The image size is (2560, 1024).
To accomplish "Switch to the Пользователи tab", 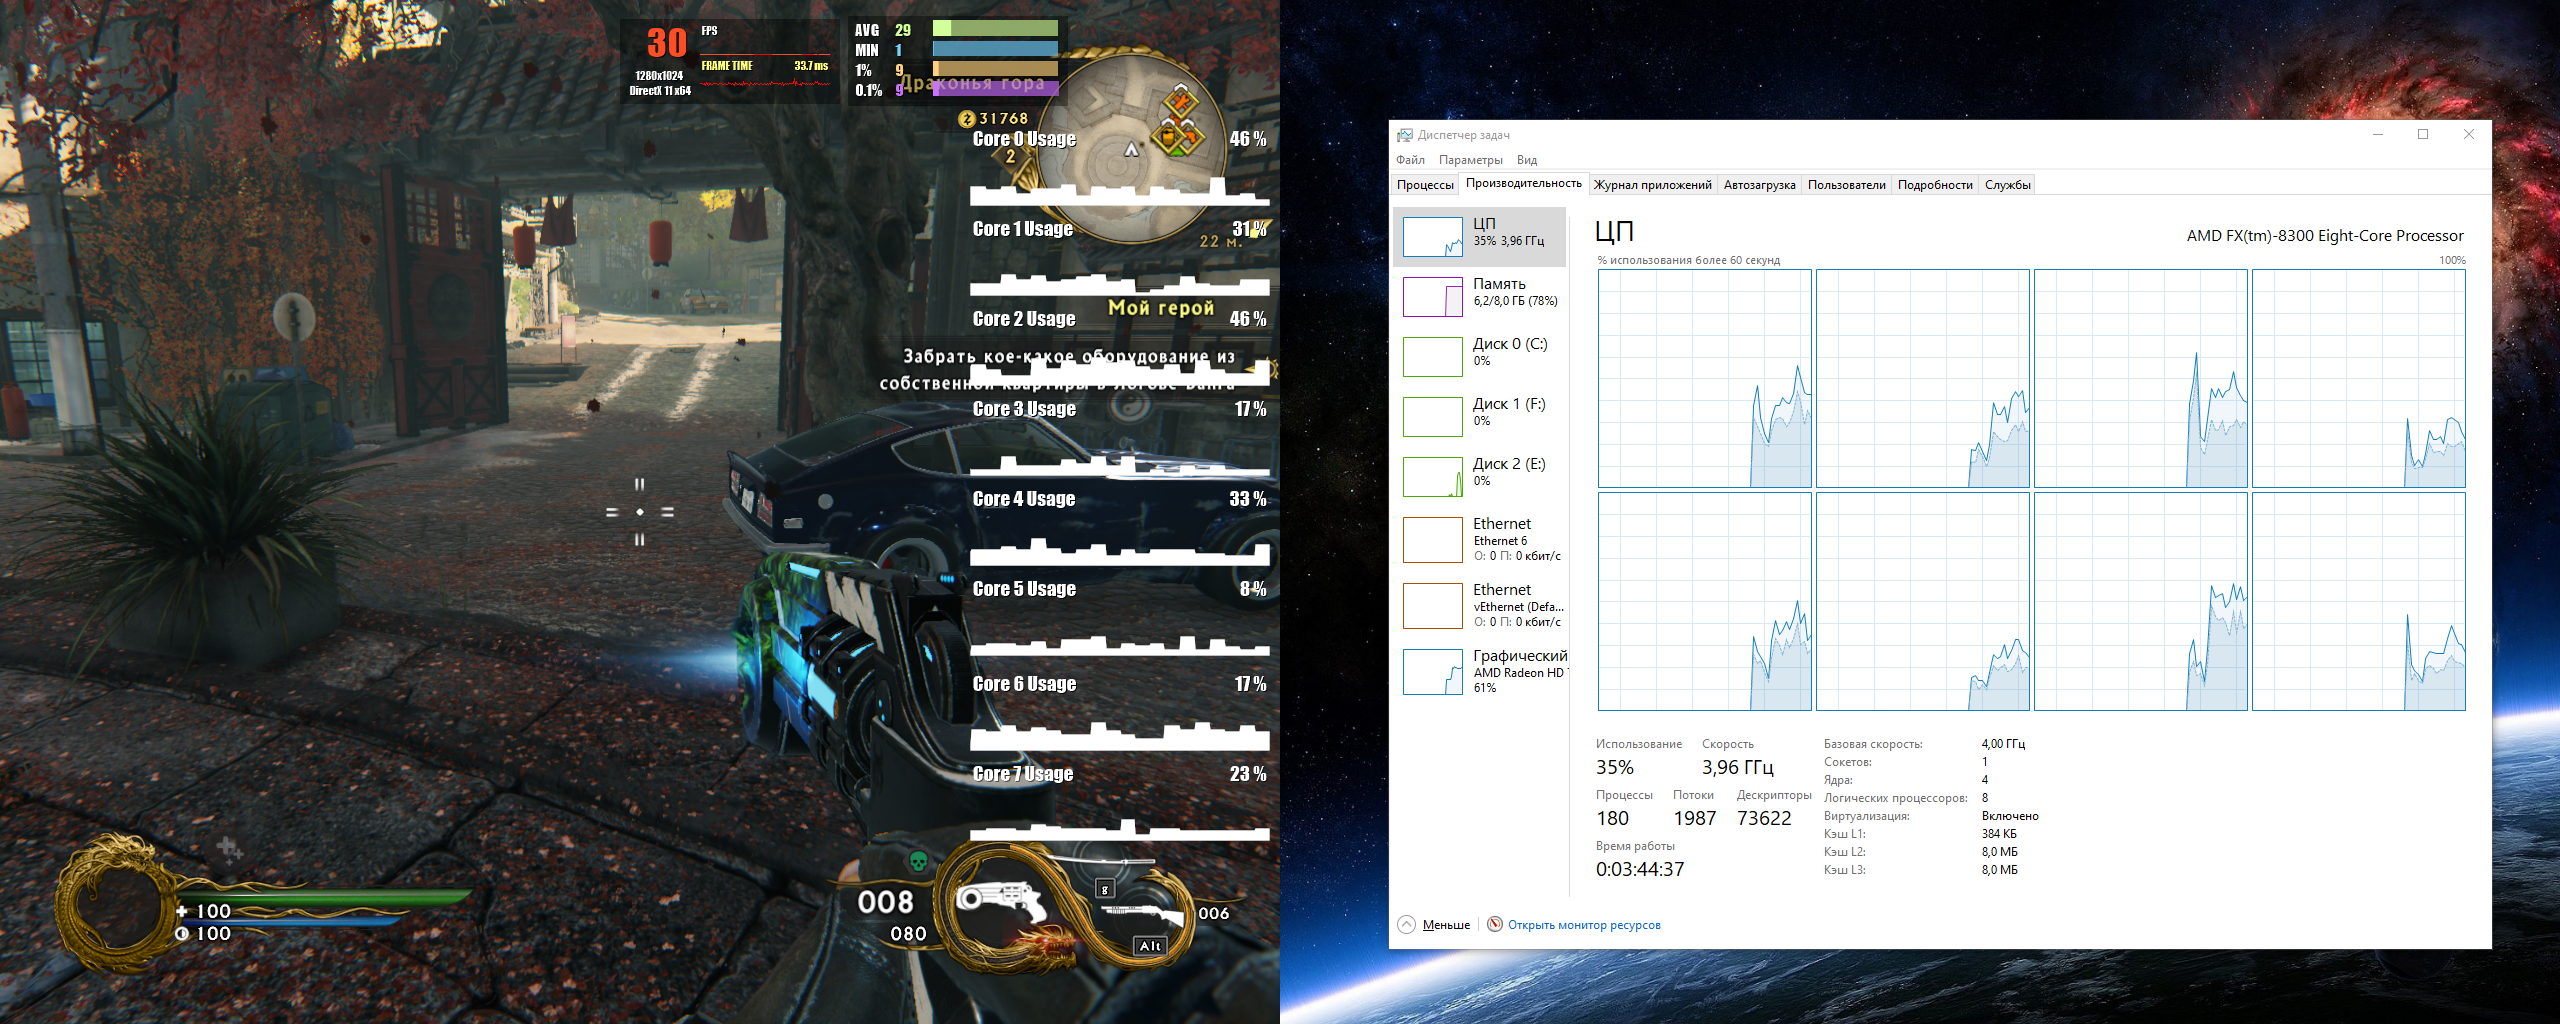I will (1846, 185).
